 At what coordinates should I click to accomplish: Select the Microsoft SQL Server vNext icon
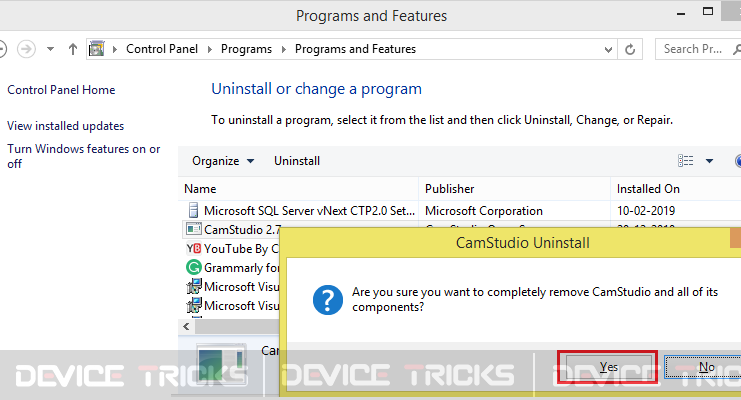[193, 210]
